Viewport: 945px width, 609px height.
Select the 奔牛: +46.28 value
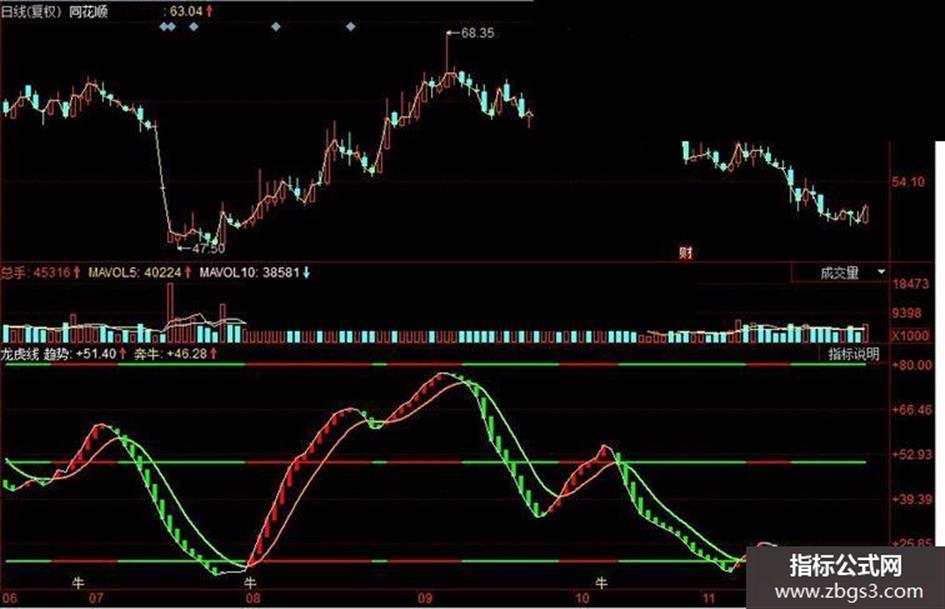click(175, 354)
